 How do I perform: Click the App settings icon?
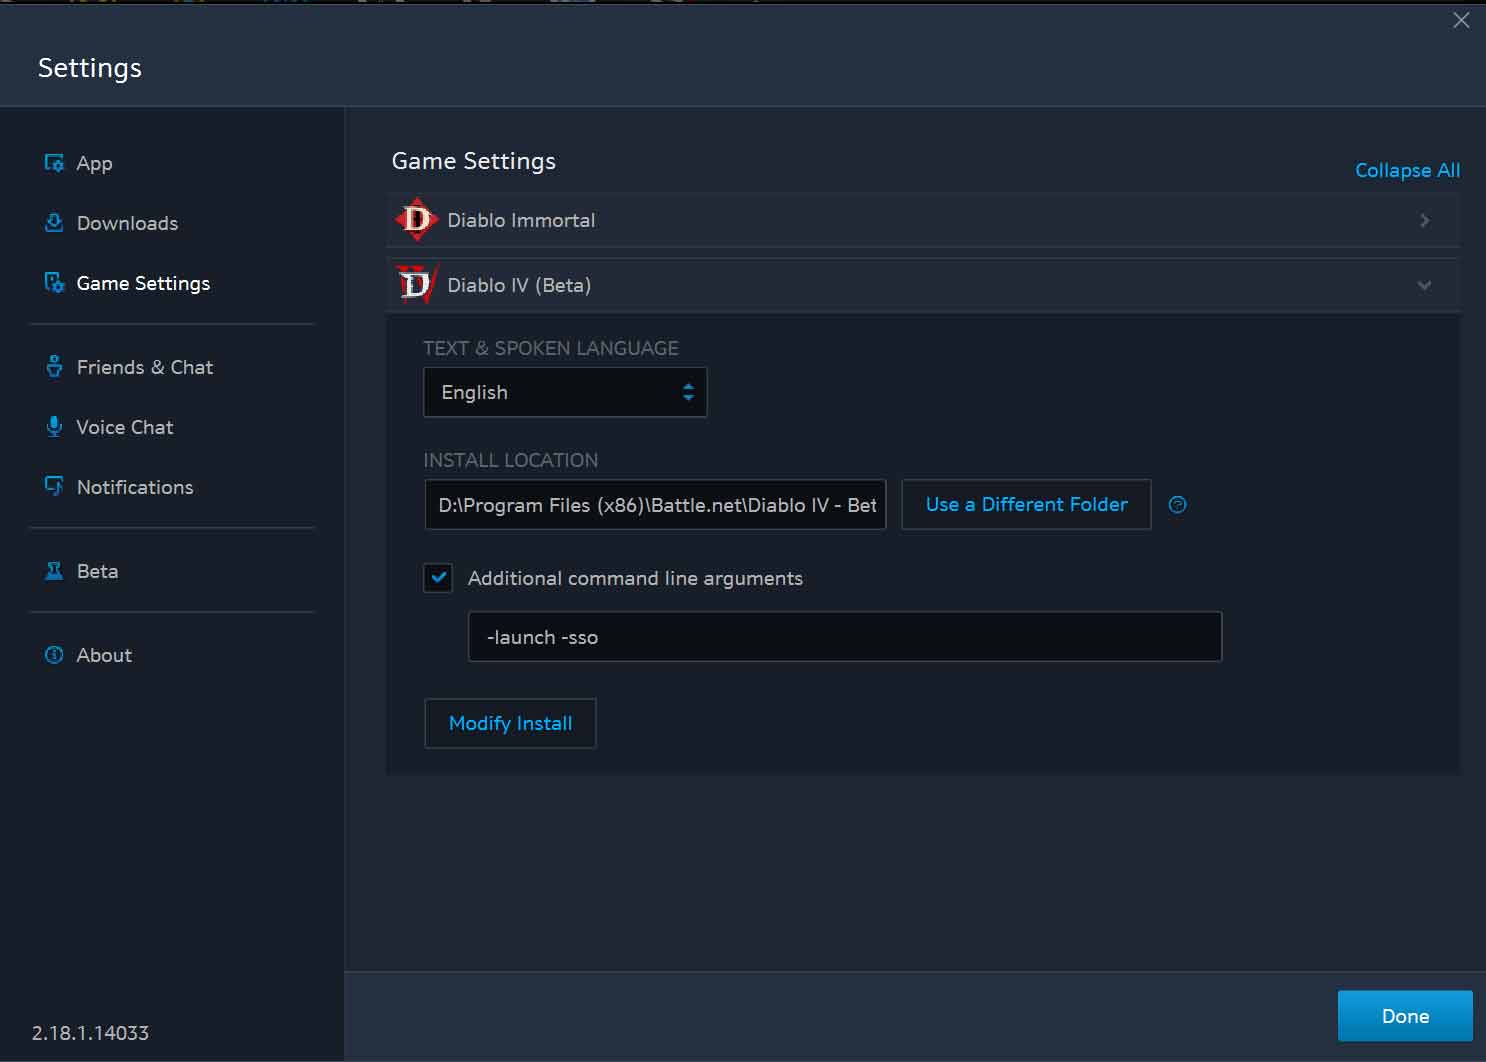coord(54,162)
